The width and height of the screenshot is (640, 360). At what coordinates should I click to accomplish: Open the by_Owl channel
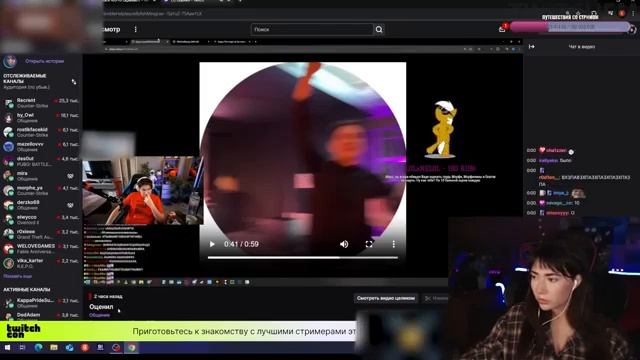click(x=41, y=118)
